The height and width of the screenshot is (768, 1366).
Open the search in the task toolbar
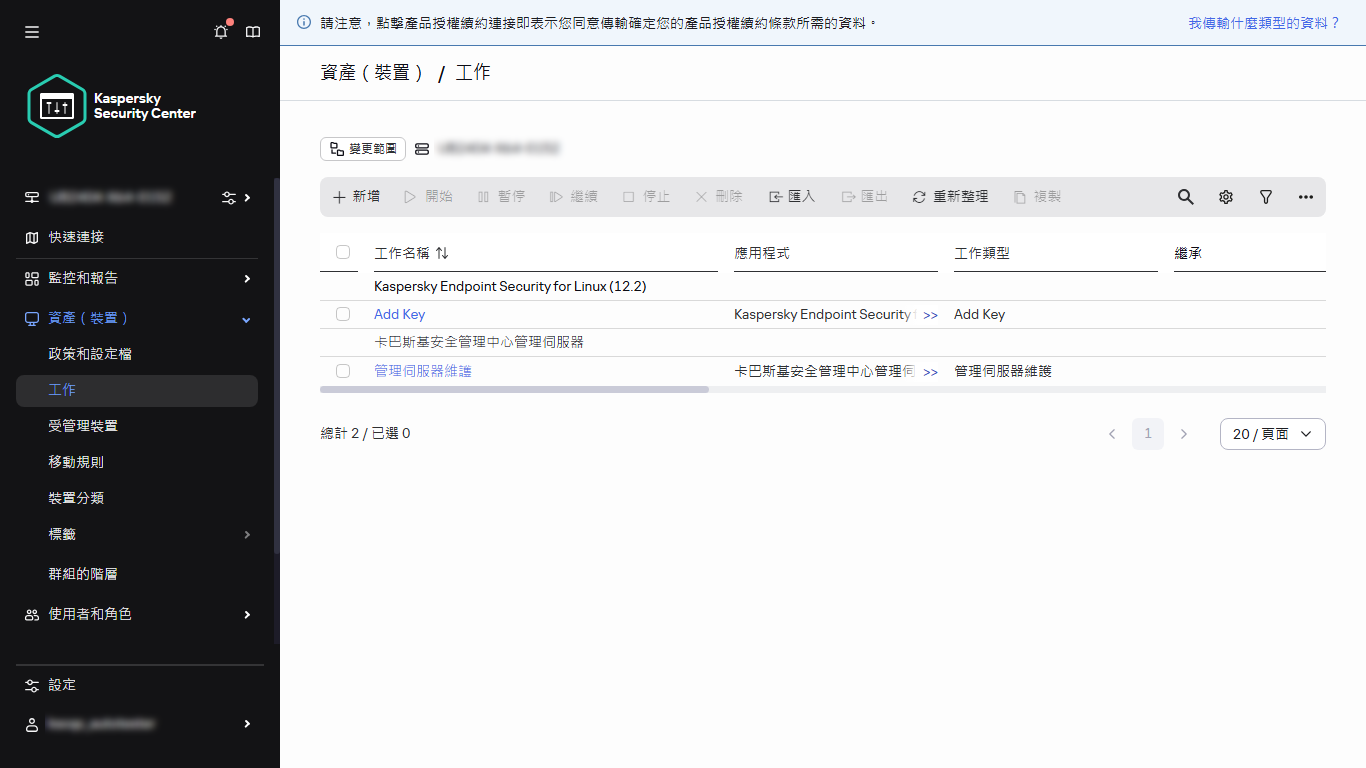(x=1185, y=197)
